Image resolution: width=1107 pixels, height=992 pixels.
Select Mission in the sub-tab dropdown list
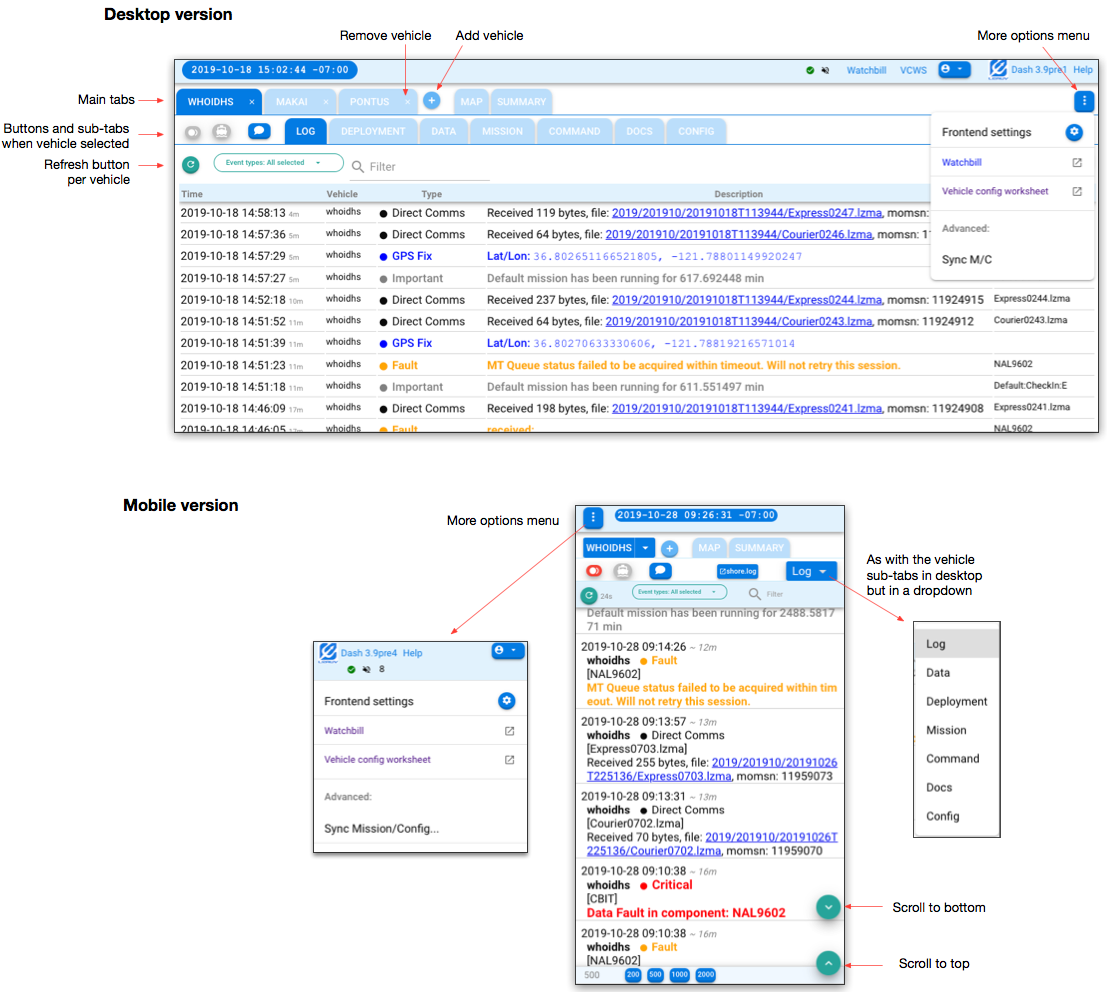point(946,730)
